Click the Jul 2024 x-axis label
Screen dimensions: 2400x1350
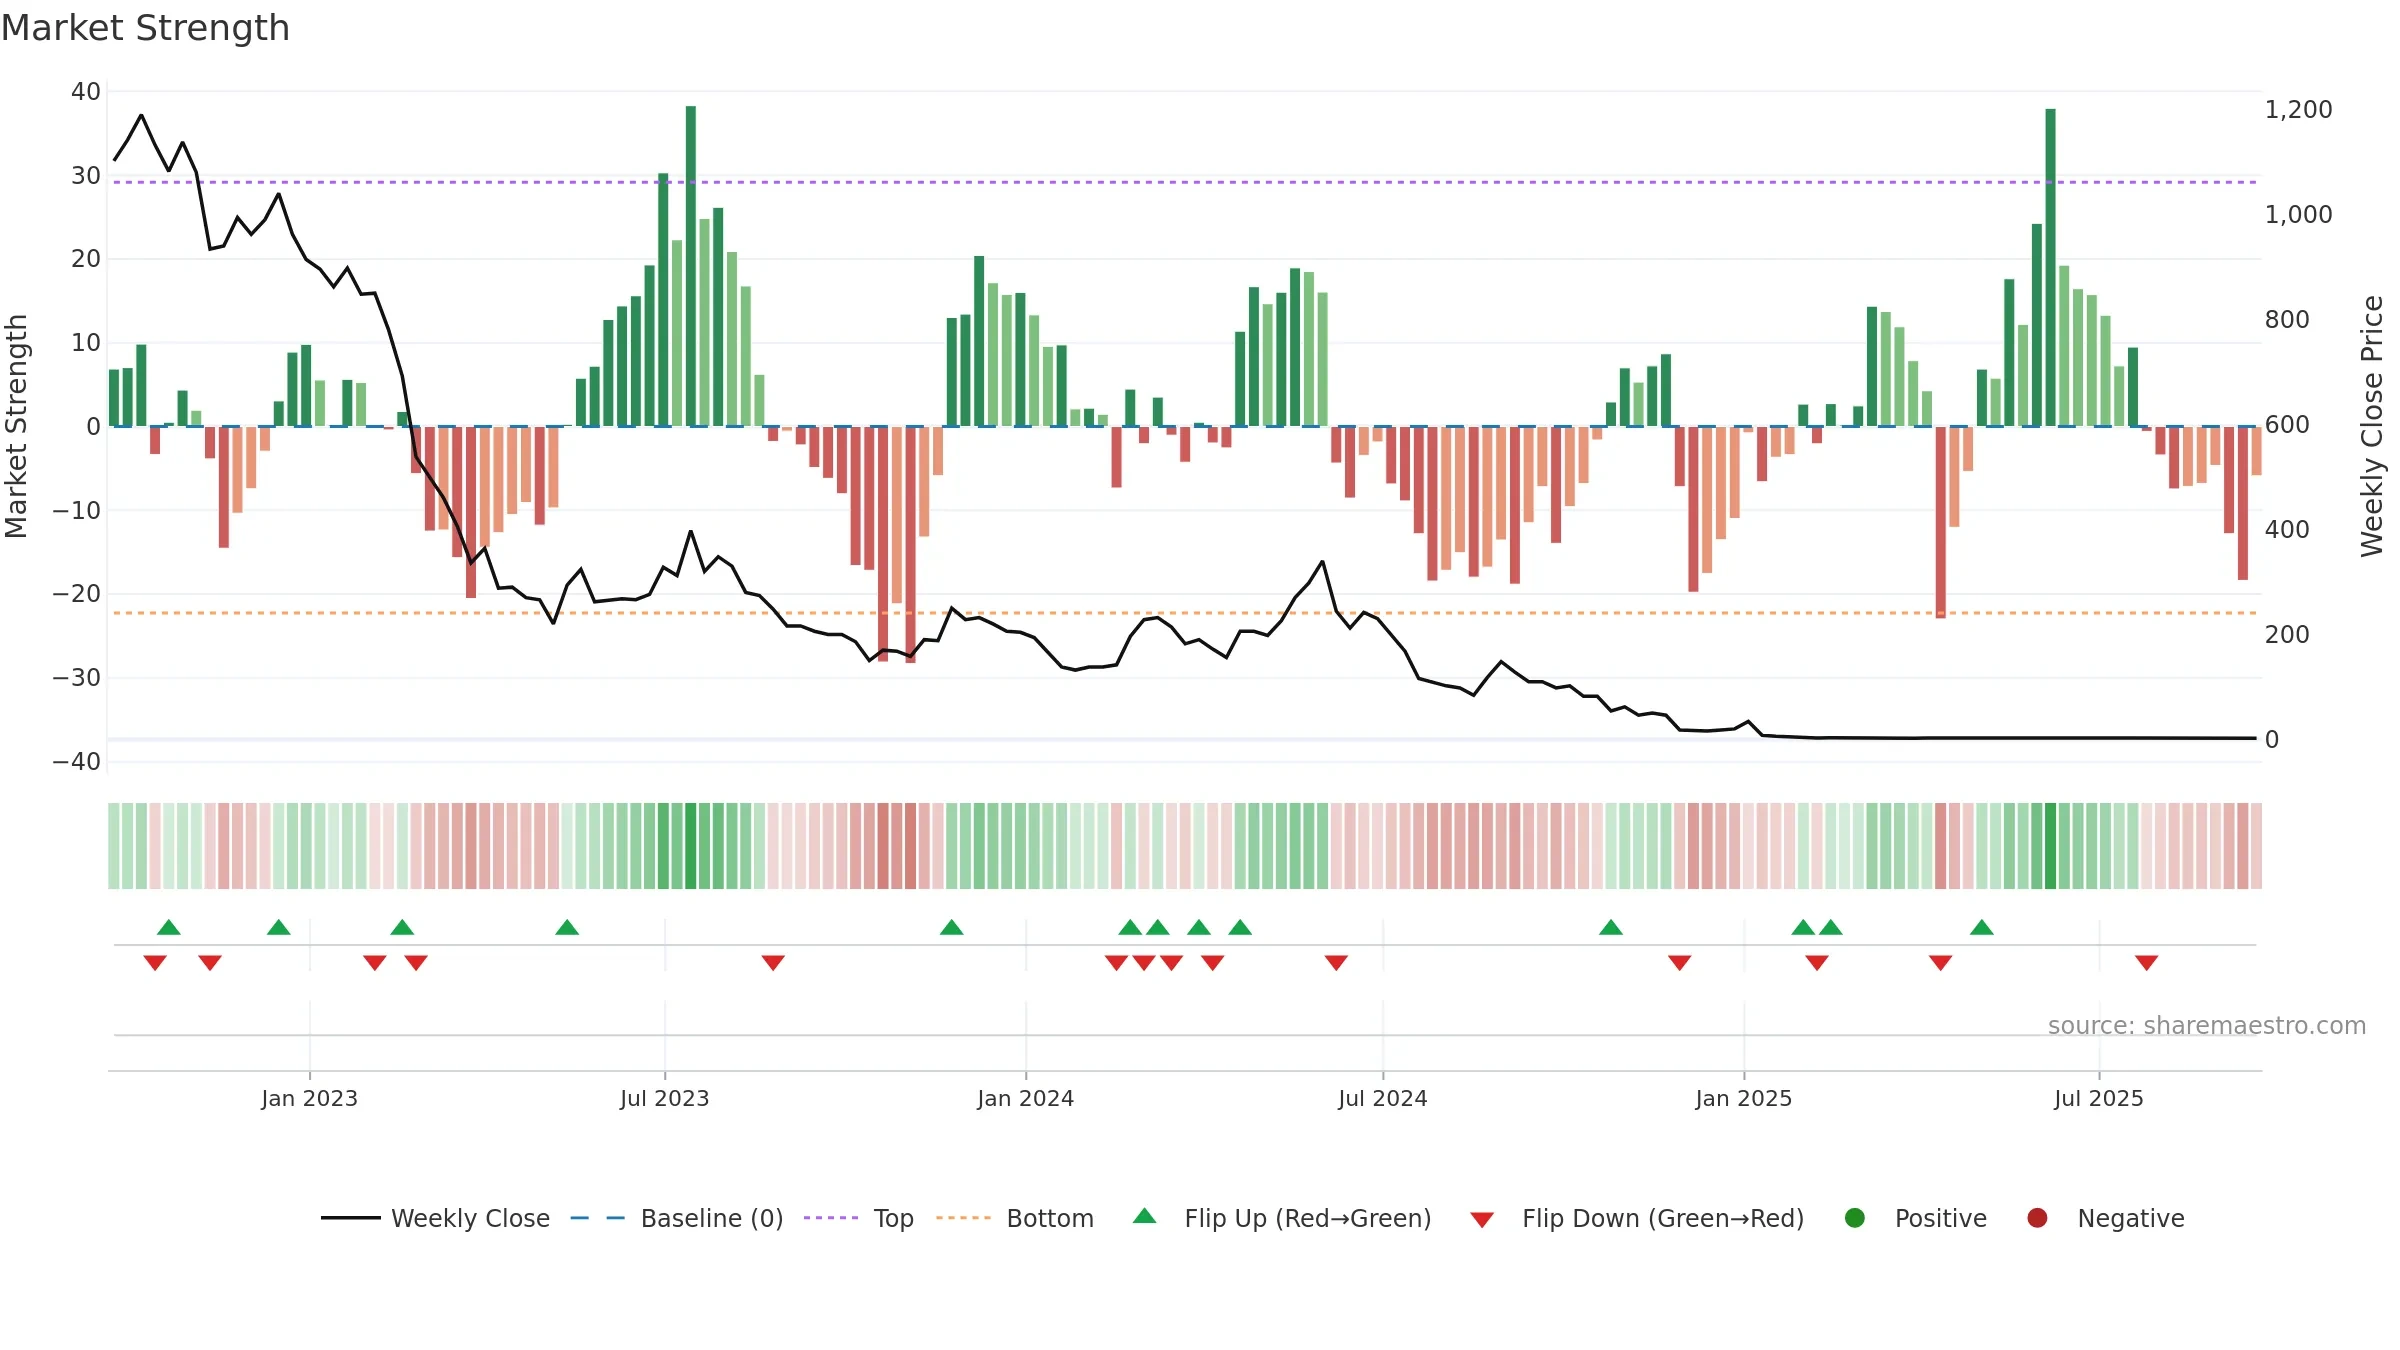[x=1383, y=1099]
